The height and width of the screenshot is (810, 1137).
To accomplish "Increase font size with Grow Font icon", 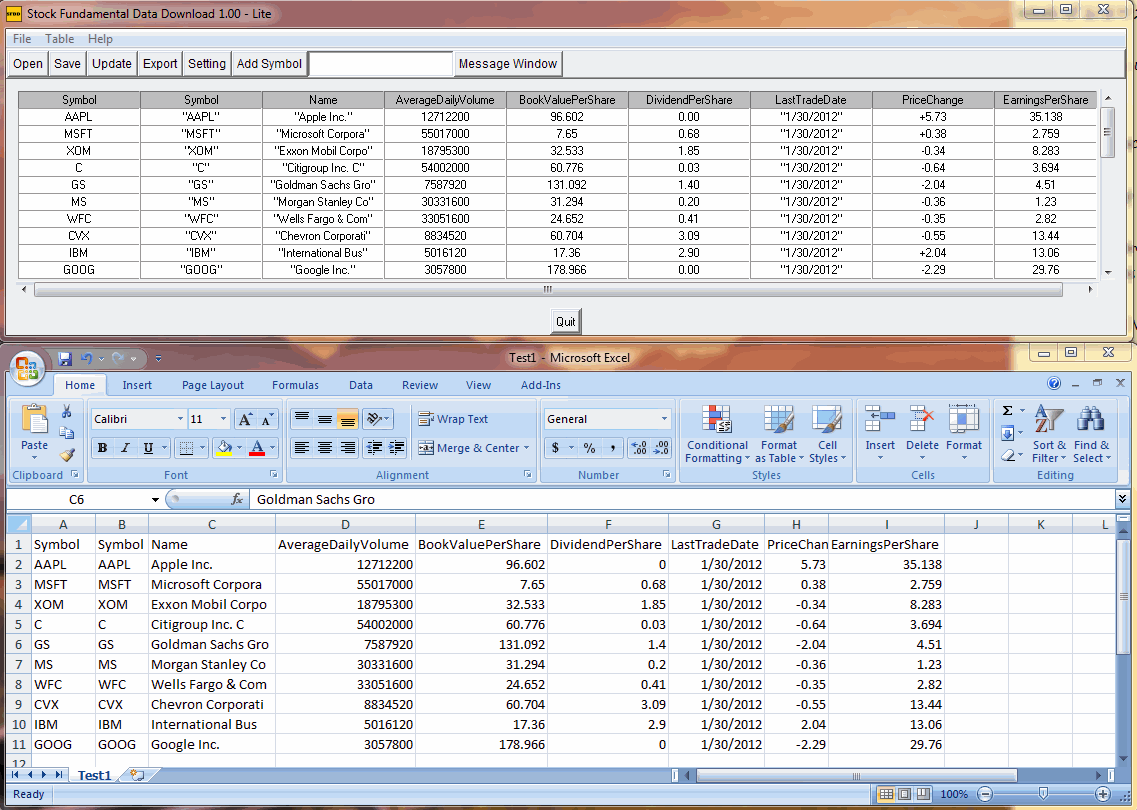I will coord(246,419).
